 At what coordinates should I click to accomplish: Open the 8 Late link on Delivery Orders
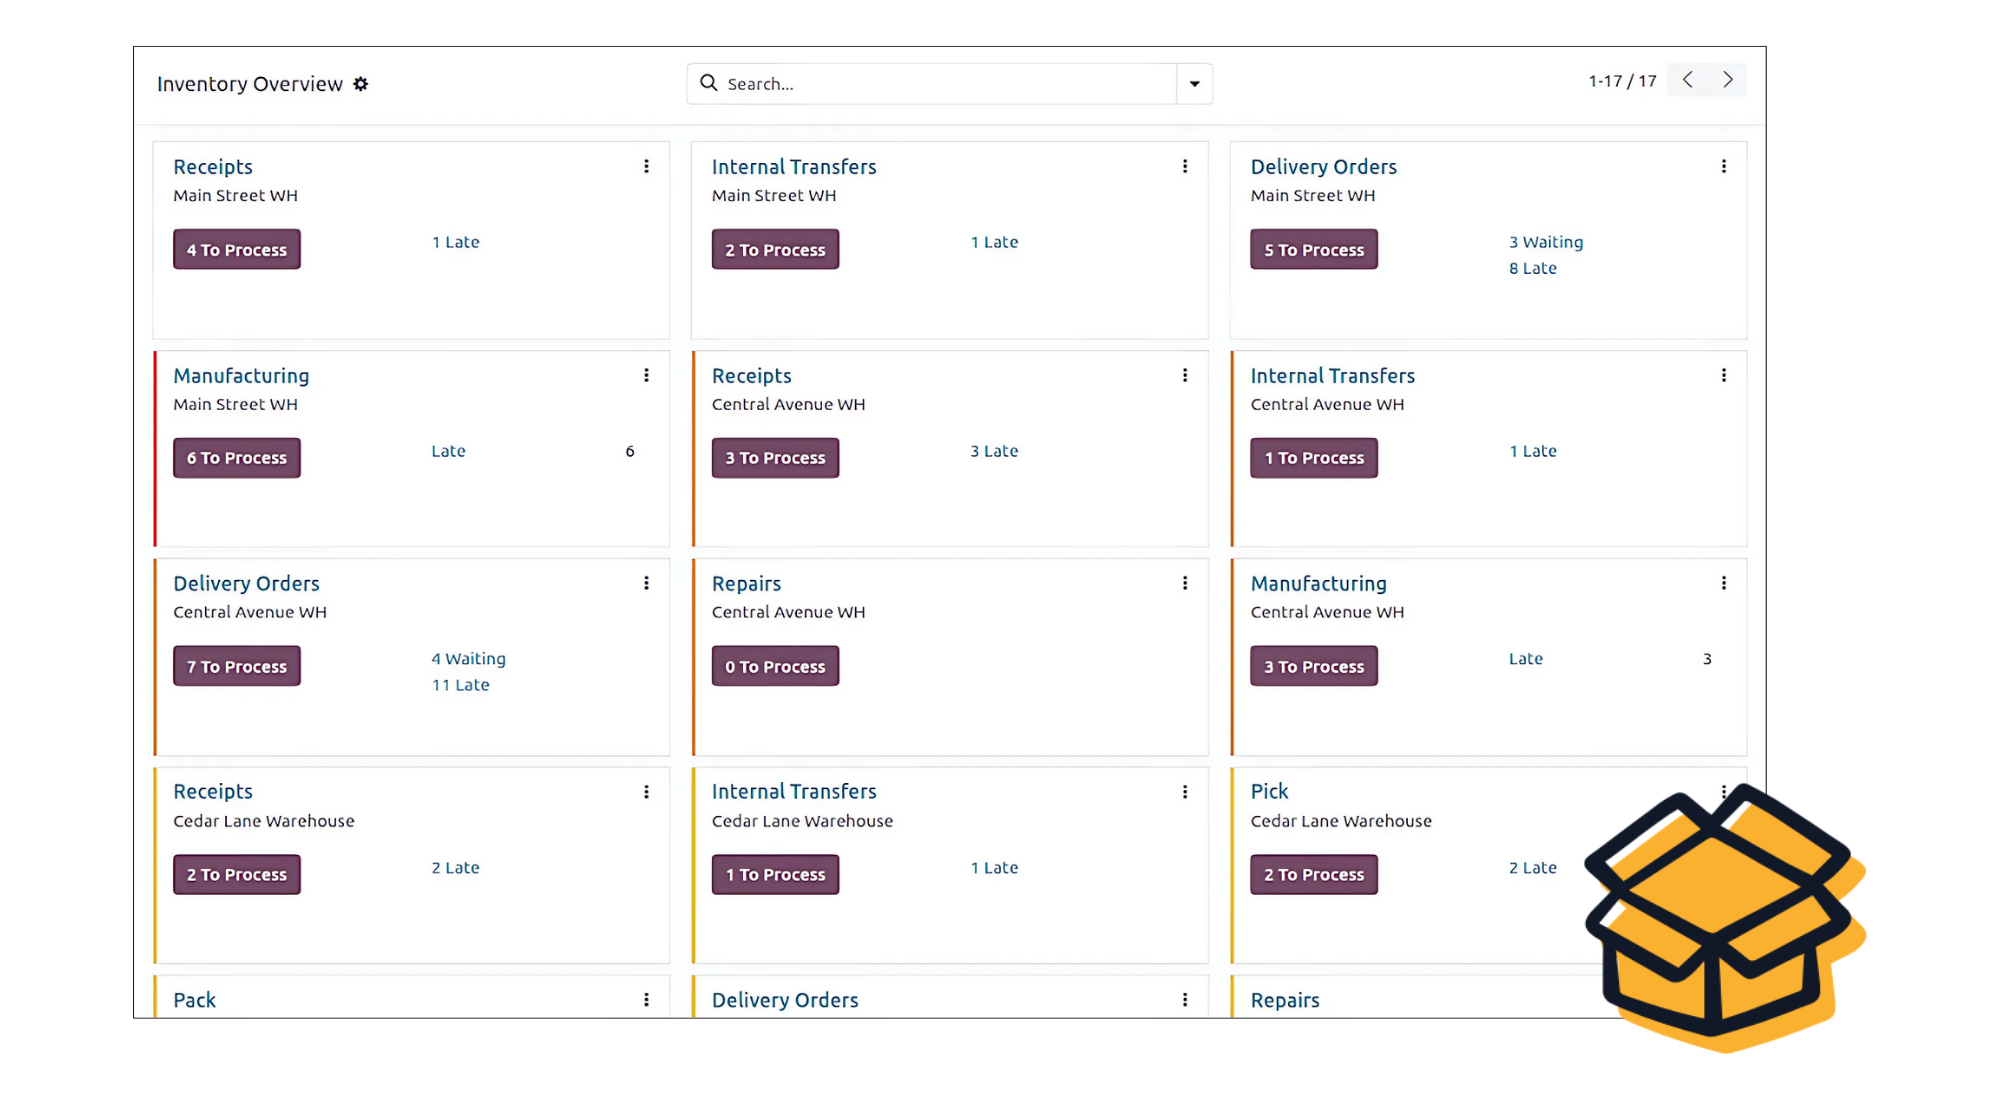click(1532, 268)
